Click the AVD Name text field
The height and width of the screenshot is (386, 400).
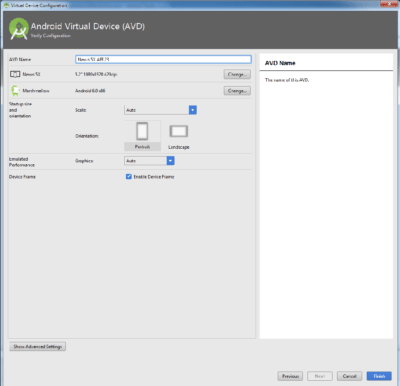click(x=163, y=59)
